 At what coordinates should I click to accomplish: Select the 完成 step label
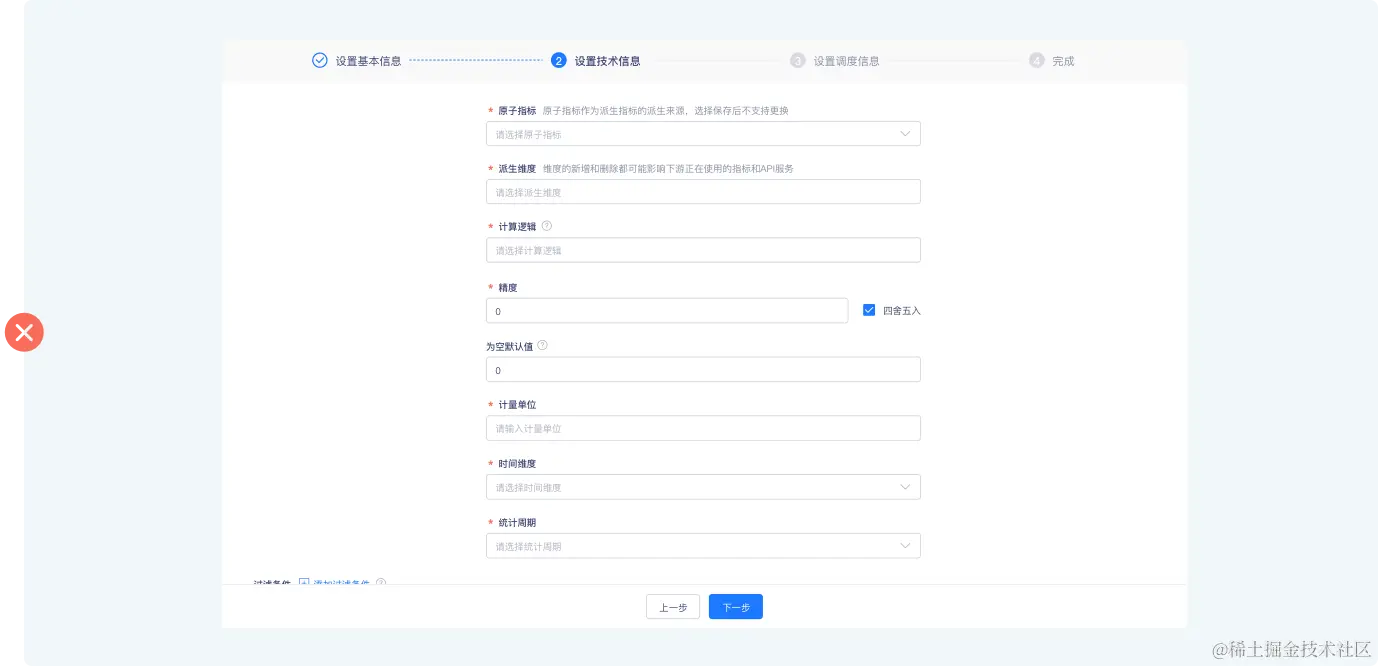tap(1063, 61)
